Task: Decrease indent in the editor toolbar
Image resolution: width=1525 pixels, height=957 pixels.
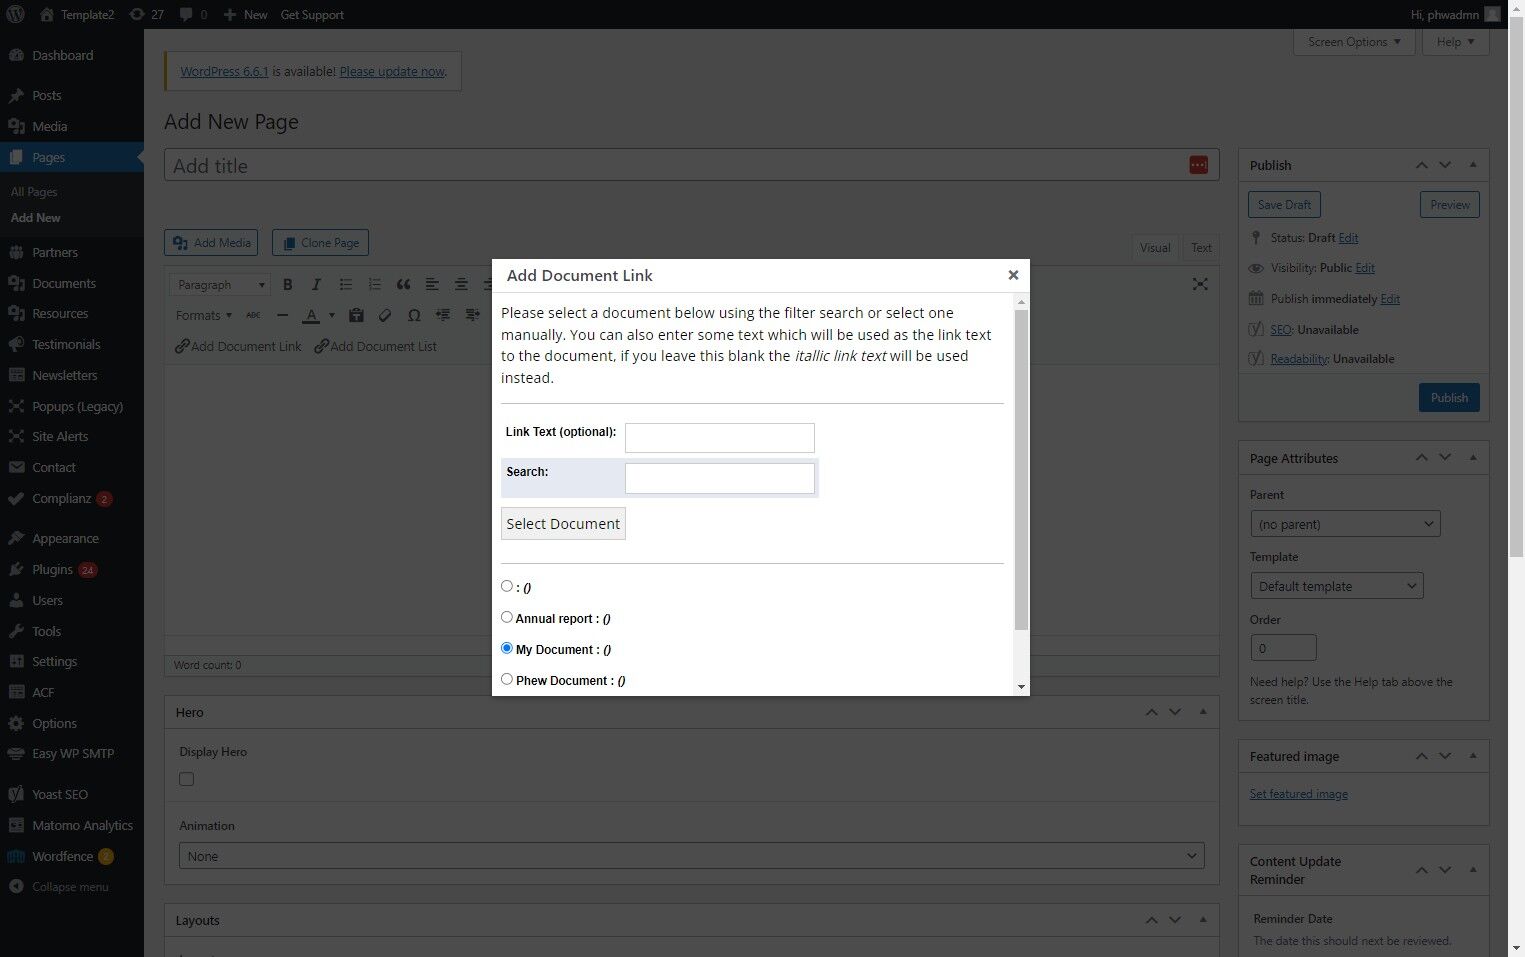Action: (443, 315)
